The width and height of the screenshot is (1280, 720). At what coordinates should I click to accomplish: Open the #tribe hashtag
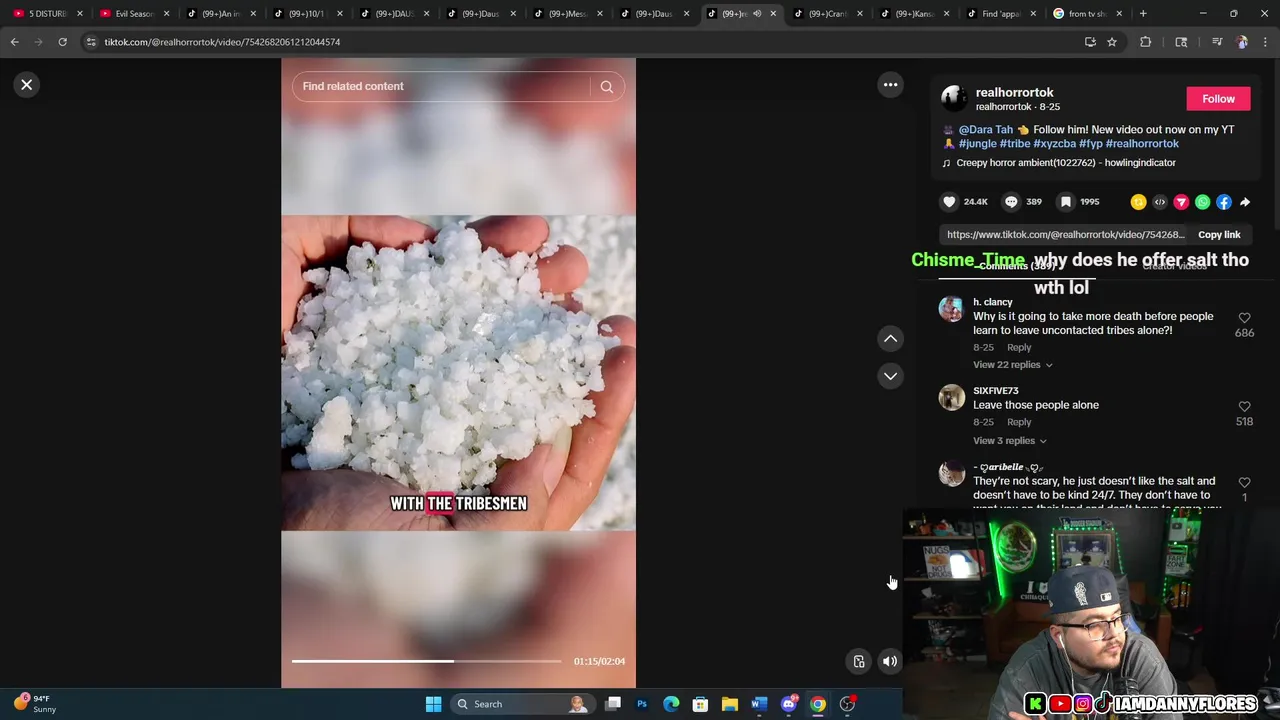pyautogui.click(x=1014, y=144)
